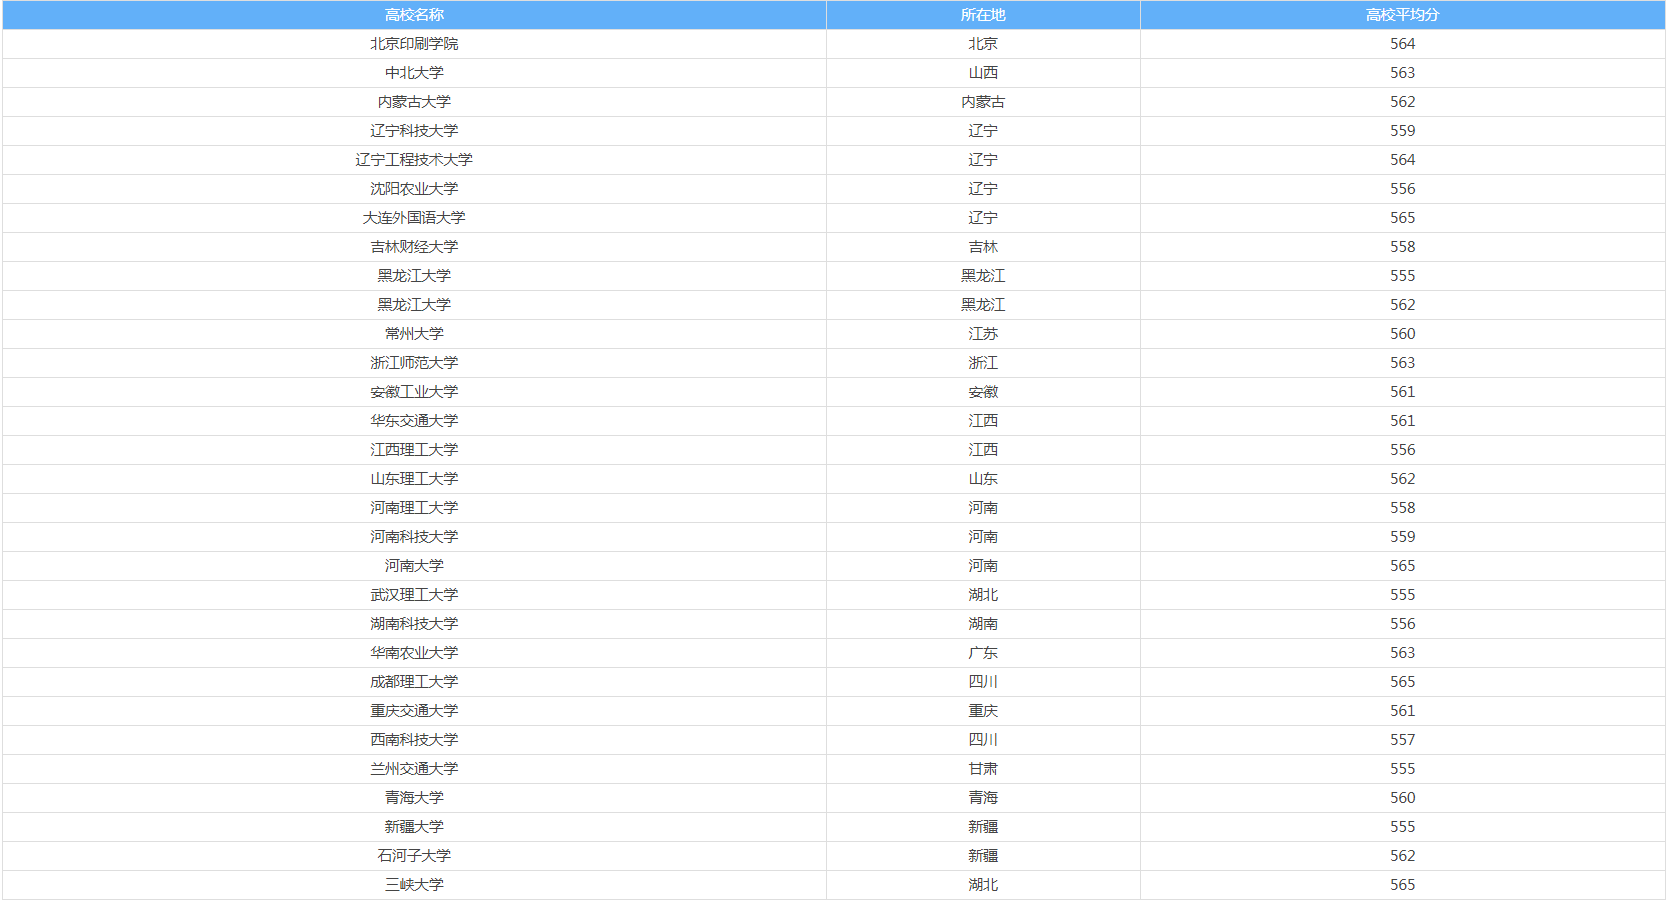The image size is (1668, 903).
Task: Select the 河南科技大学 cell
Action: point(414,537)
